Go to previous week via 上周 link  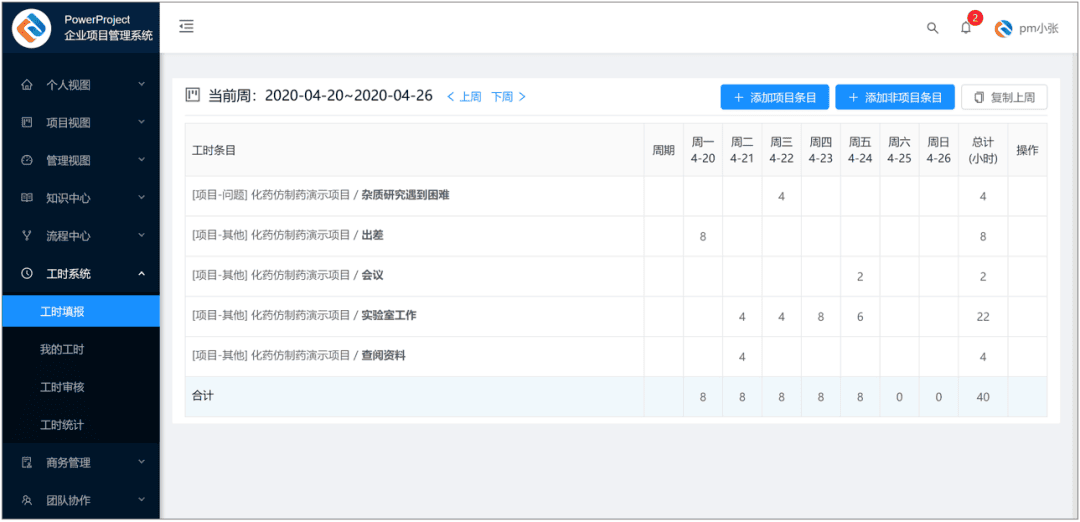[464, 96]
